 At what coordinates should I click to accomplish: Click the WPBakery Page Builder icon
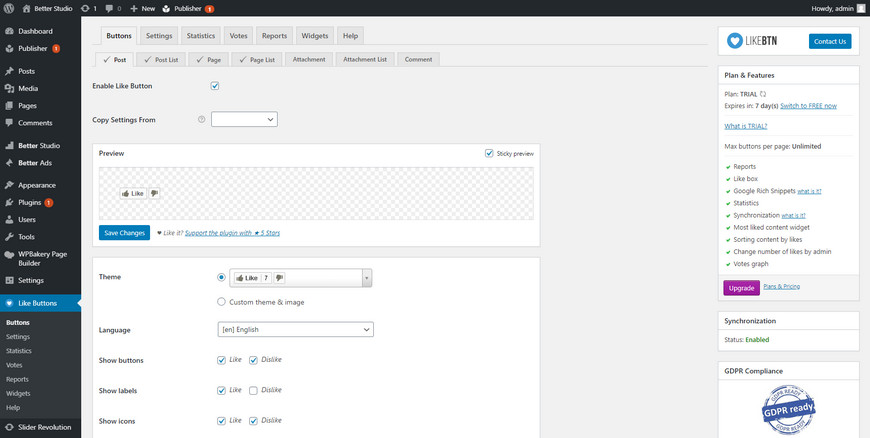pyautogui.click(x=9, y=254)
